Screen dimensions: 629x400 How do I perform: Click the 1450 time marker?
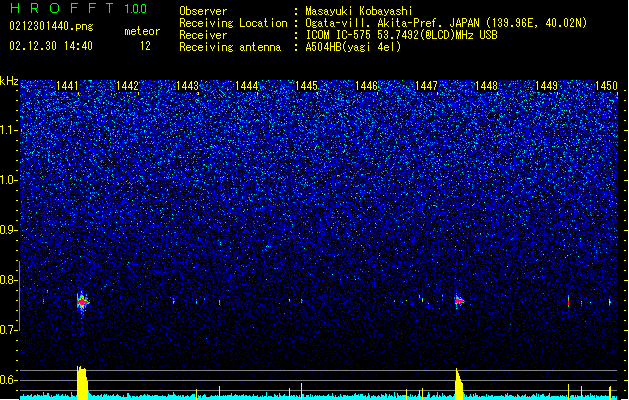point(606,86)
